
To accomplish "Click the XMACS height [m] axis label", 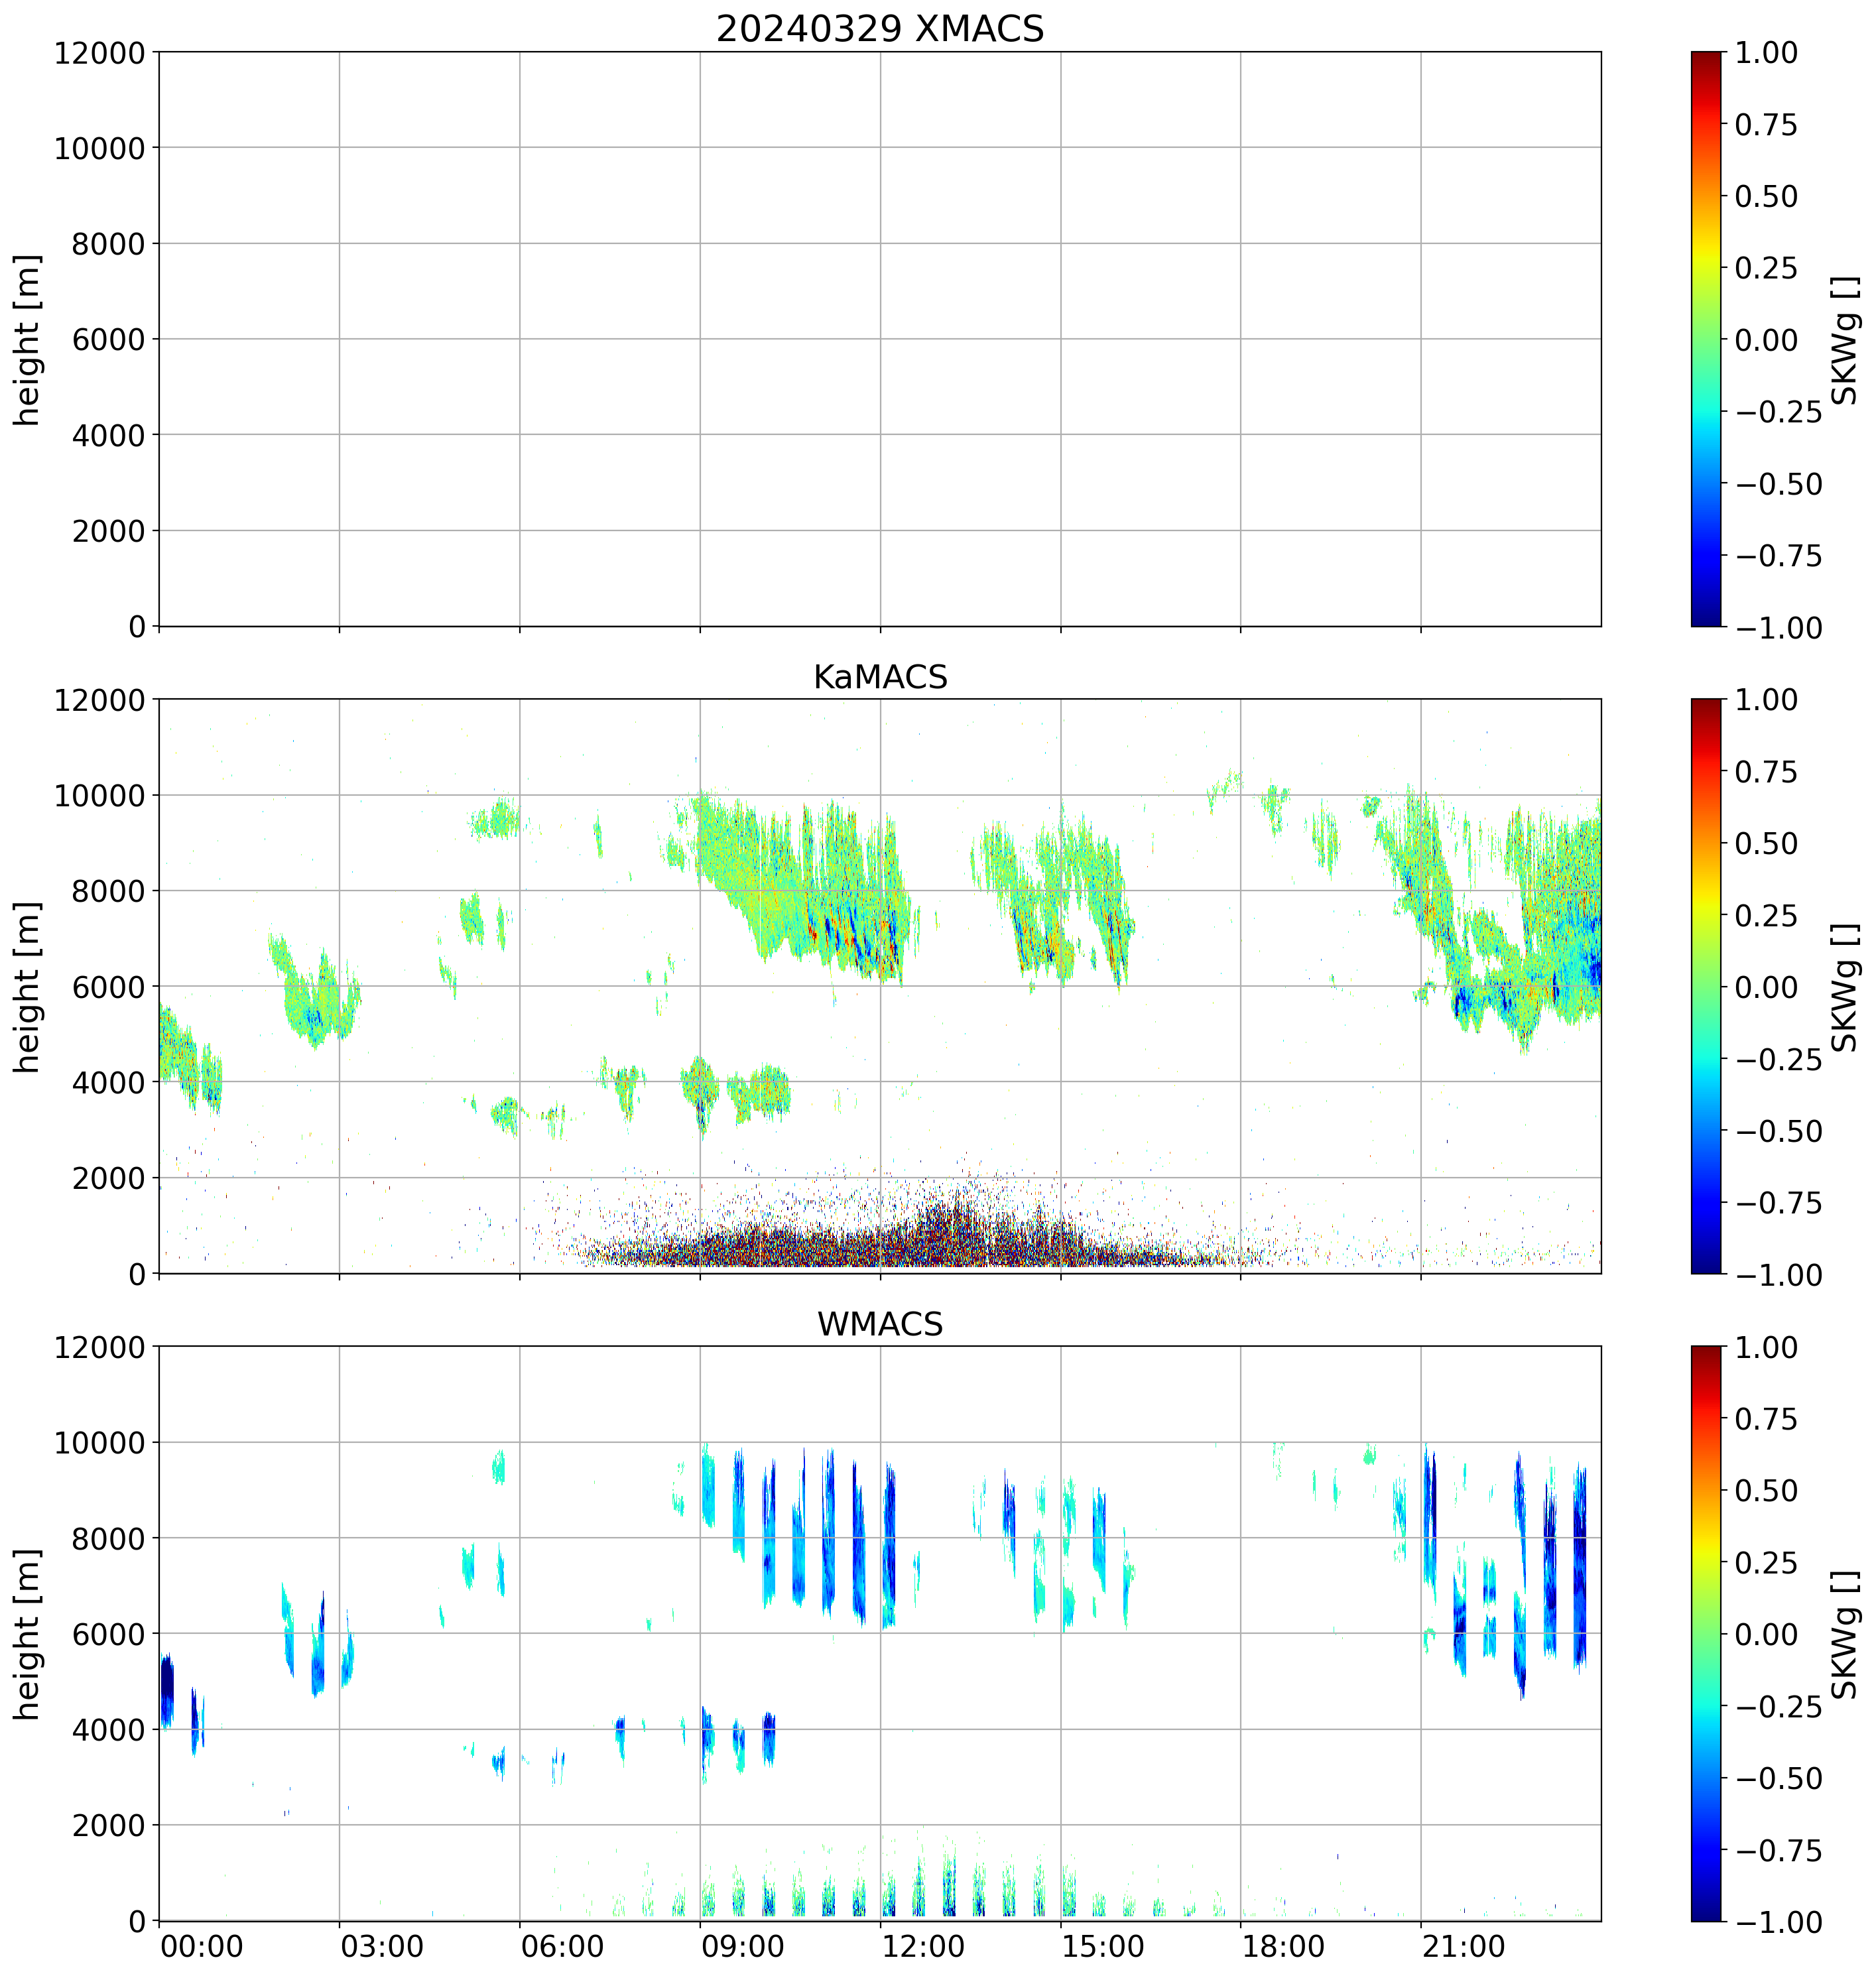I will point(27,340).
